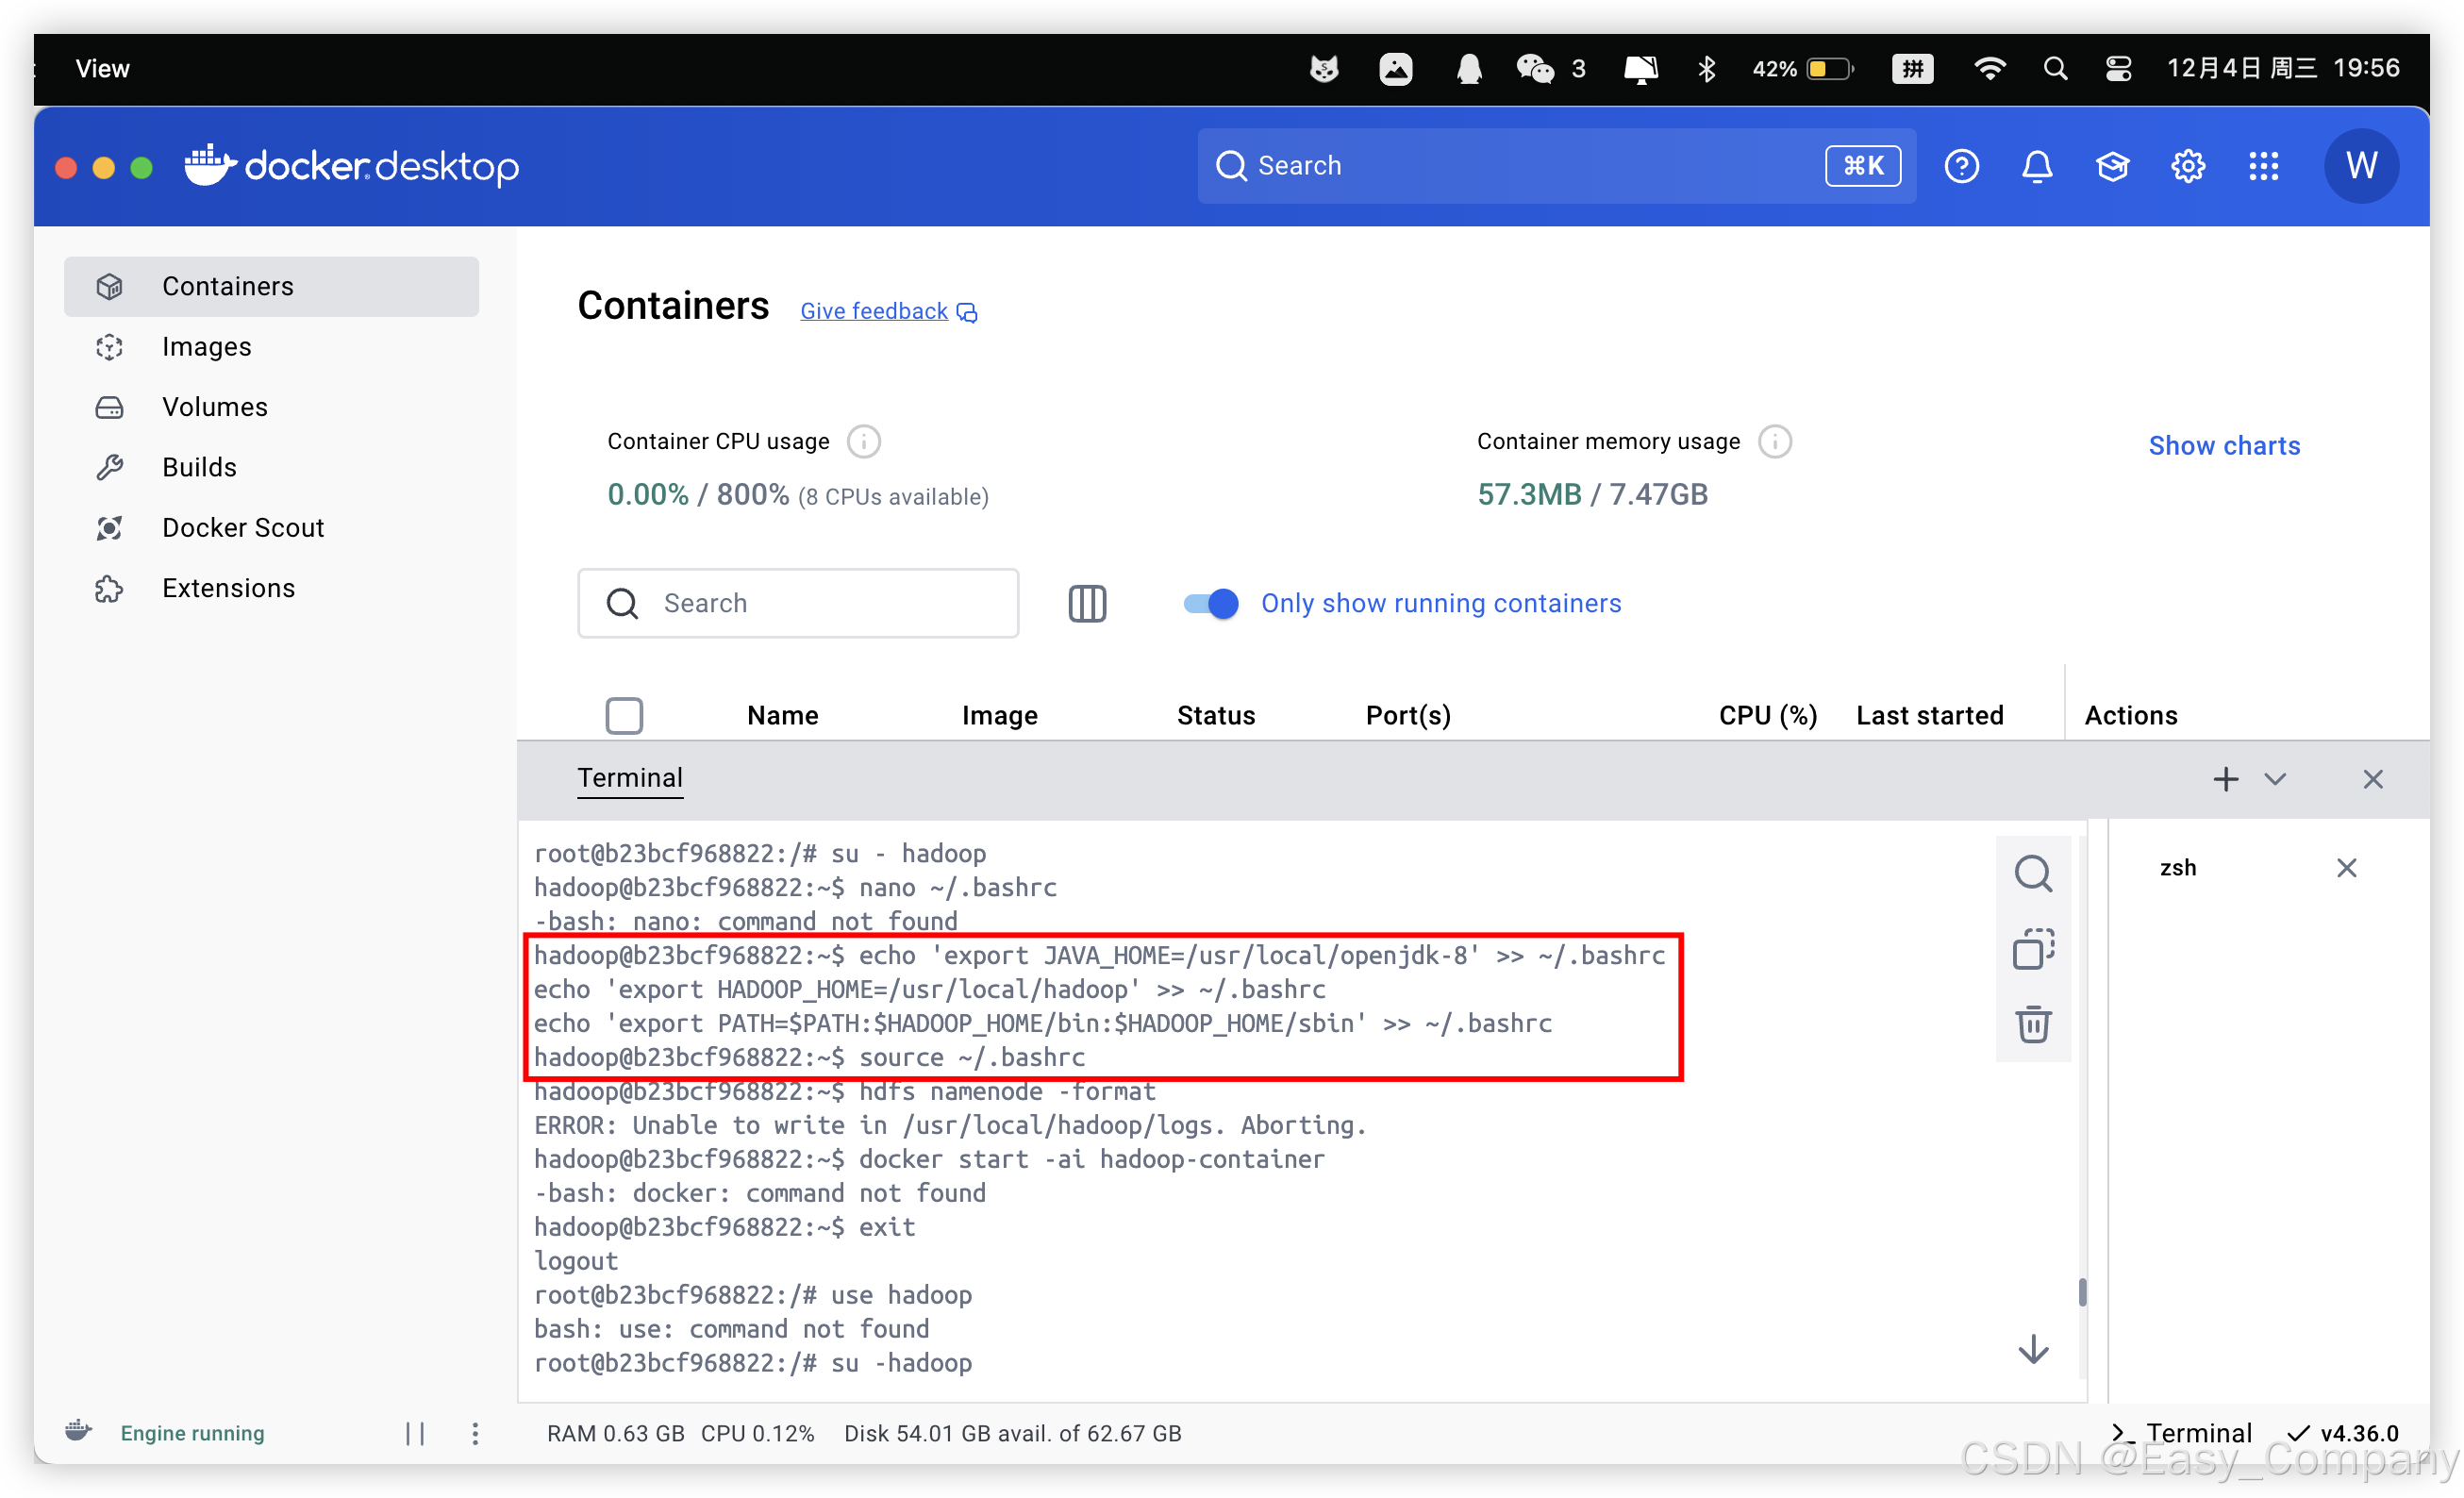Click the Wi-Fi menu bar icon
This screenshot has width=2464, height=1498.
[x=1989, y=68]
